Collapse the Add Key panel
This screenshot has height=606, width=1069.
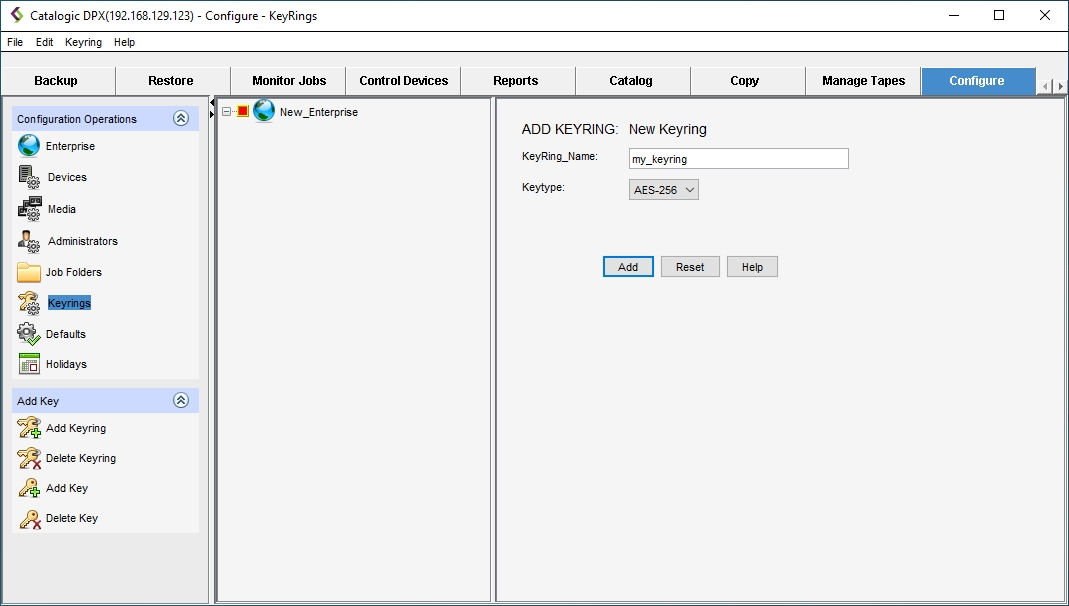point(181,400)
